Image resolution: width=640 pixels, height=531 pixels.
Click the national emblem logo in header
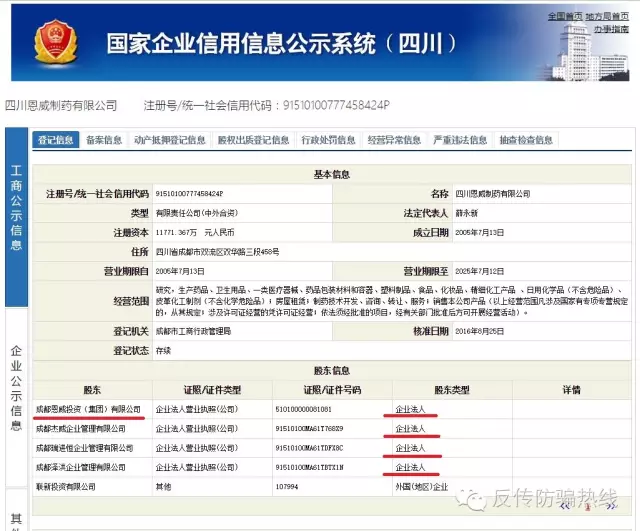click(x=56, y=42)
